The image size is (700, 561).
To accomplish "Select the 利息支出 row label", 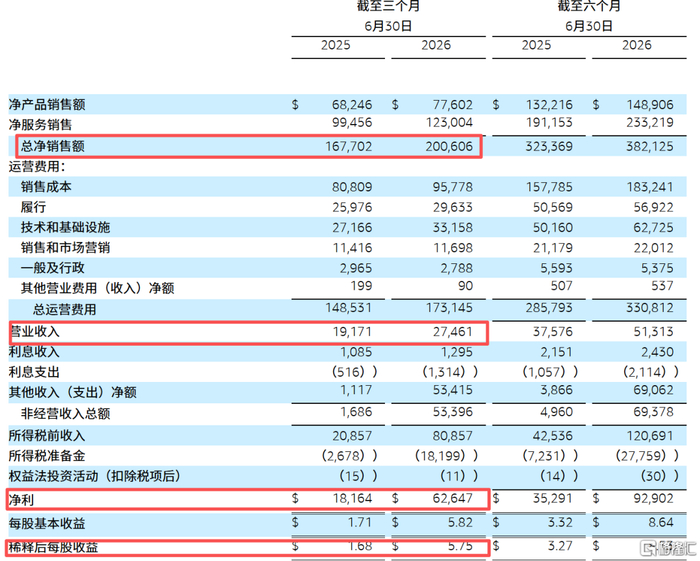I will [34, 372].
